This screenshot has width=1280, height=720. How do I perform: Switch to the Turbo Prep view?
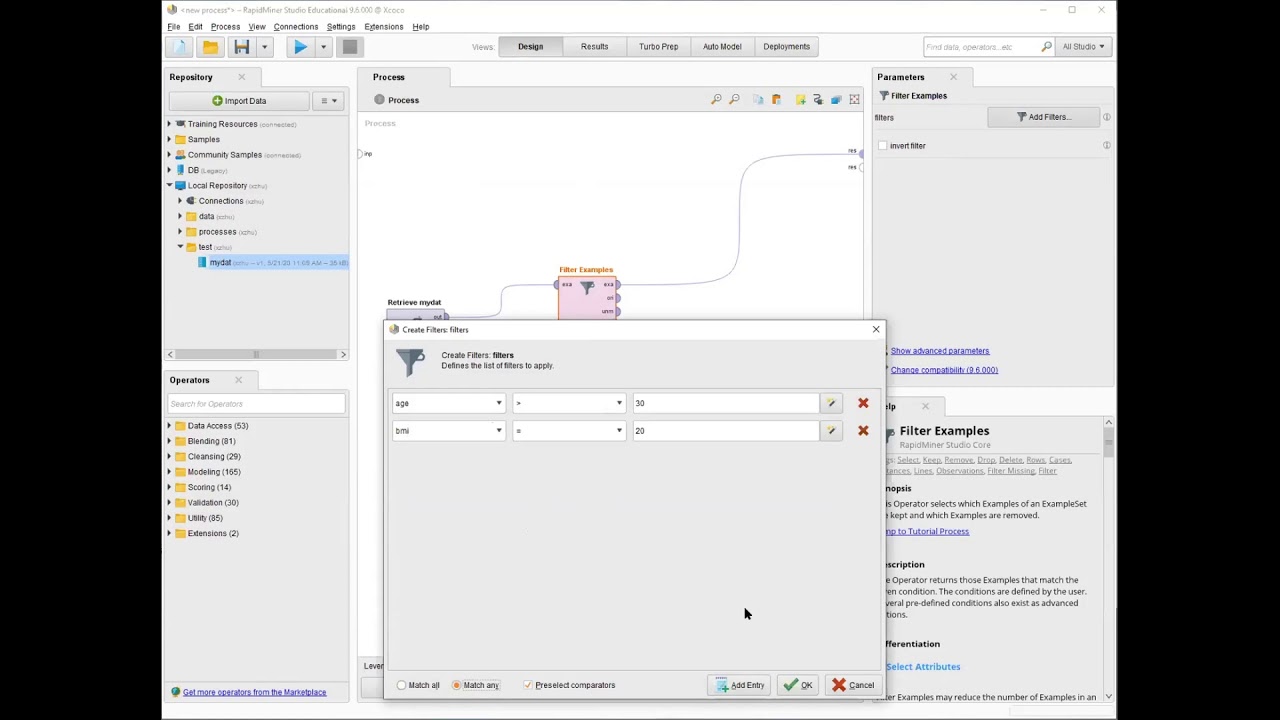658,47
